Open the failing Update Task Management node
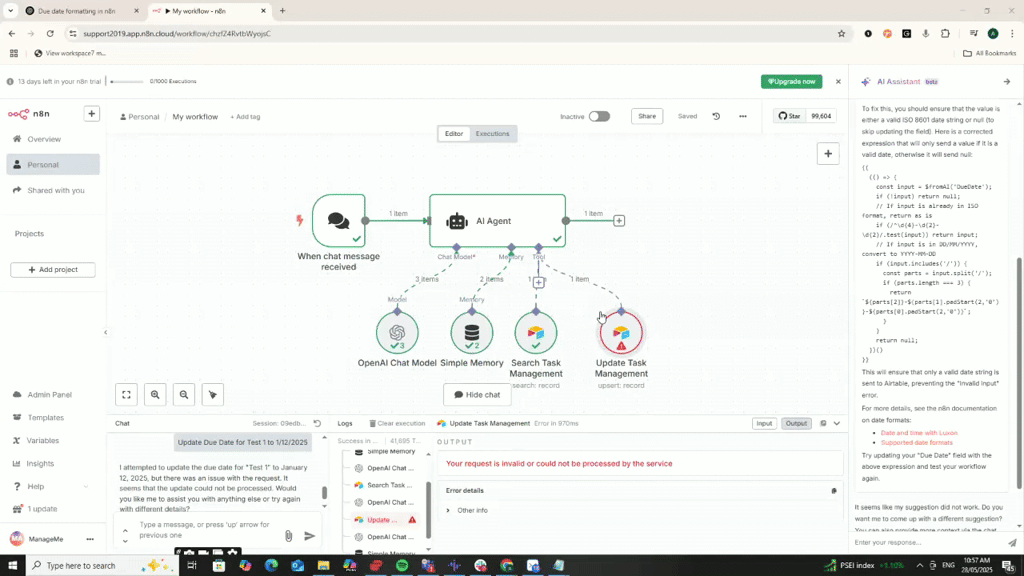 click(x=621, y=331)
